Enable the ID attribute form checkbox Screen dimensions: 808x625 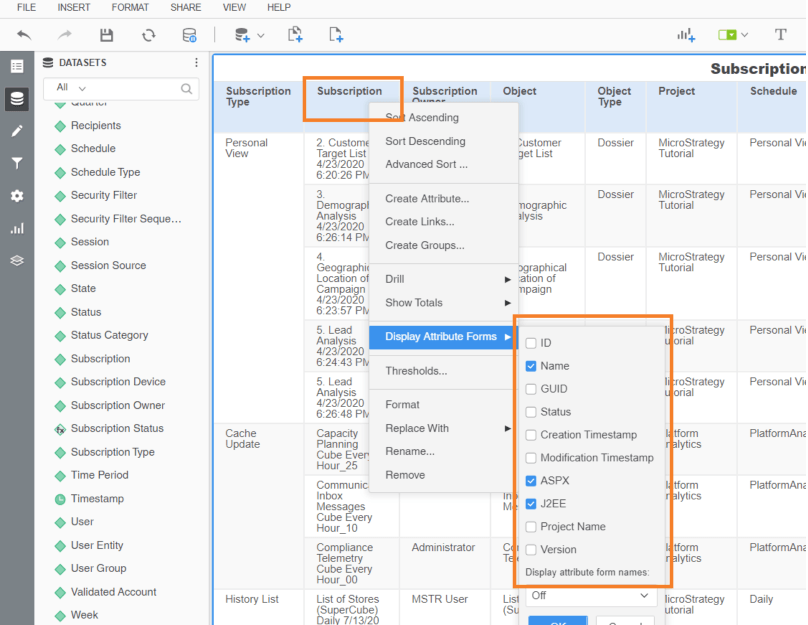[531, 343]
